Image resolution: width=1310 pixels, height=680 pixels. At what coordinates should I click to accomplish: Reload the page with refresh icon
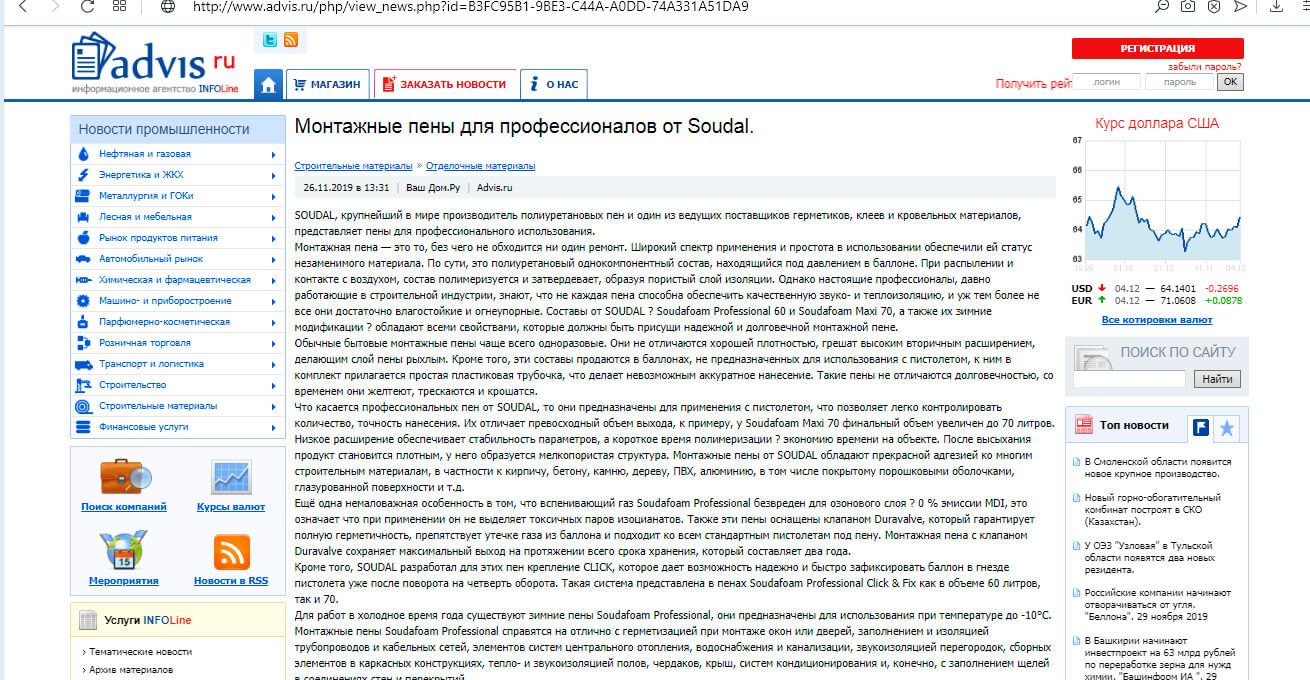pos(87,6)
